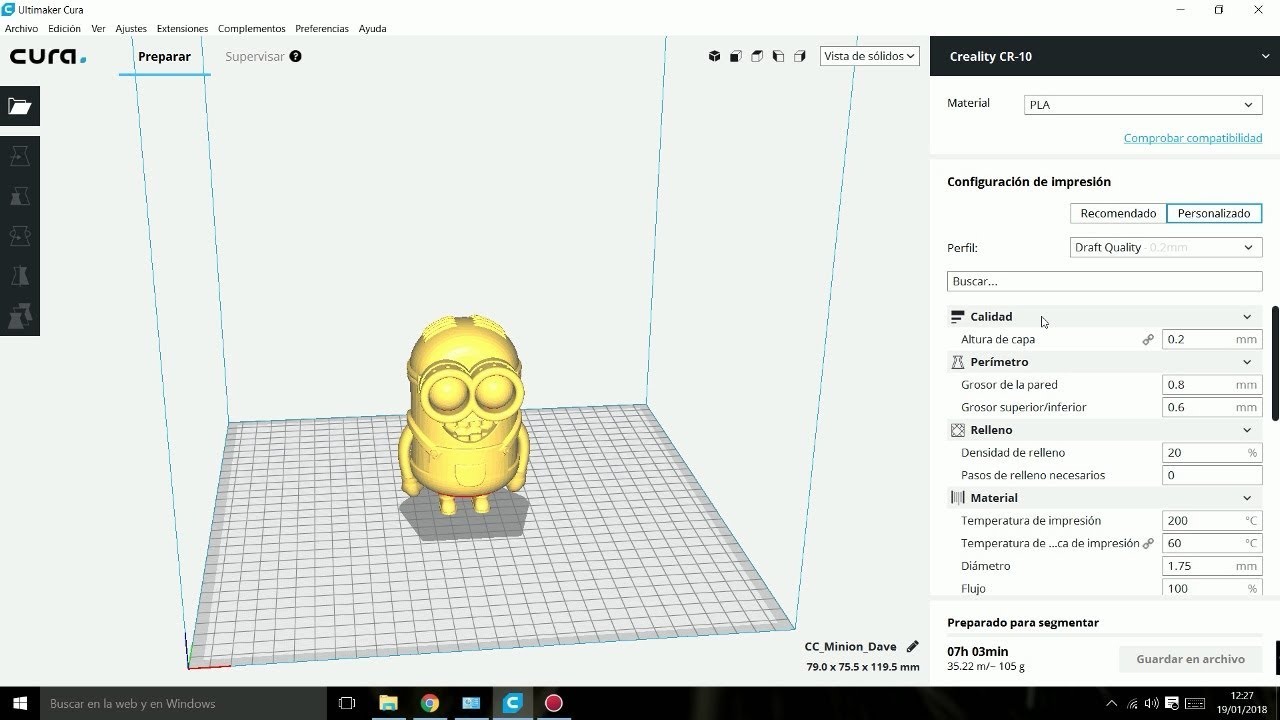The image size is (1280, 720).
Task: Select the Move tool in left toolbar
Action: click(x=19, y=156)
